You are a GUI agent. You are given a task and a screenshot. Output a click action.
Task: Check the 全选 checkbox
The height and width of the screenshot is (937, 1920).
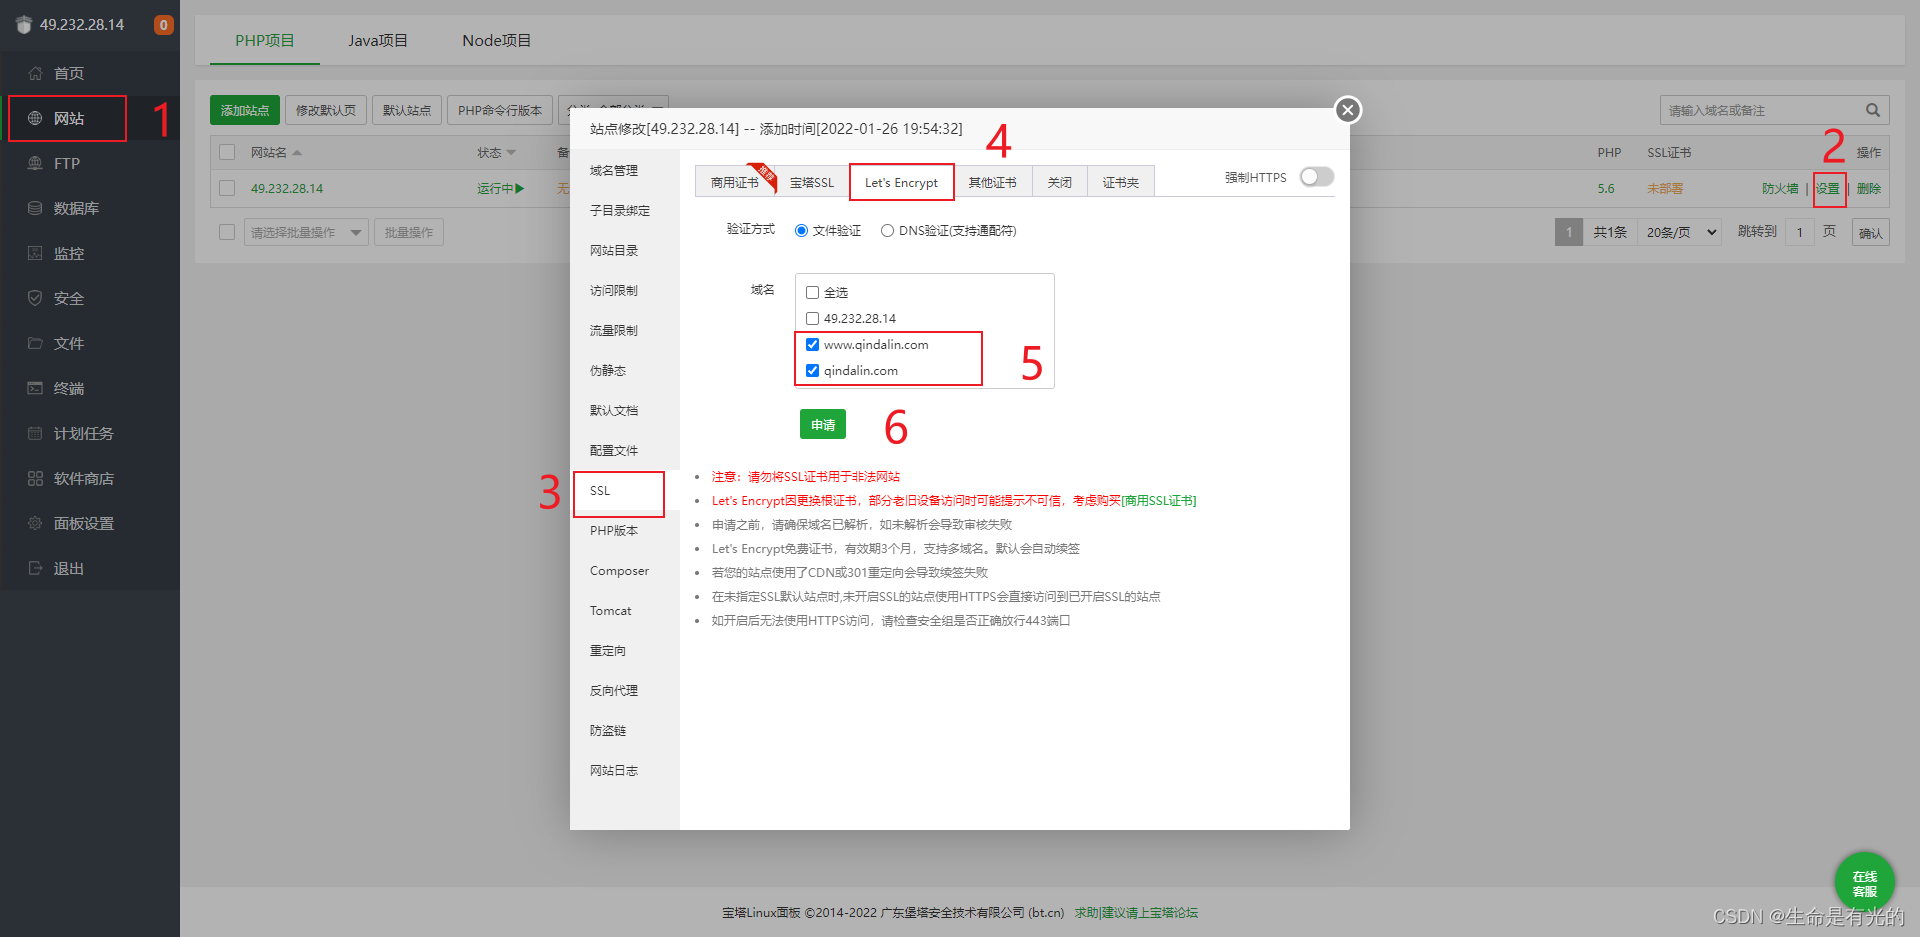[x=812, y=293]
